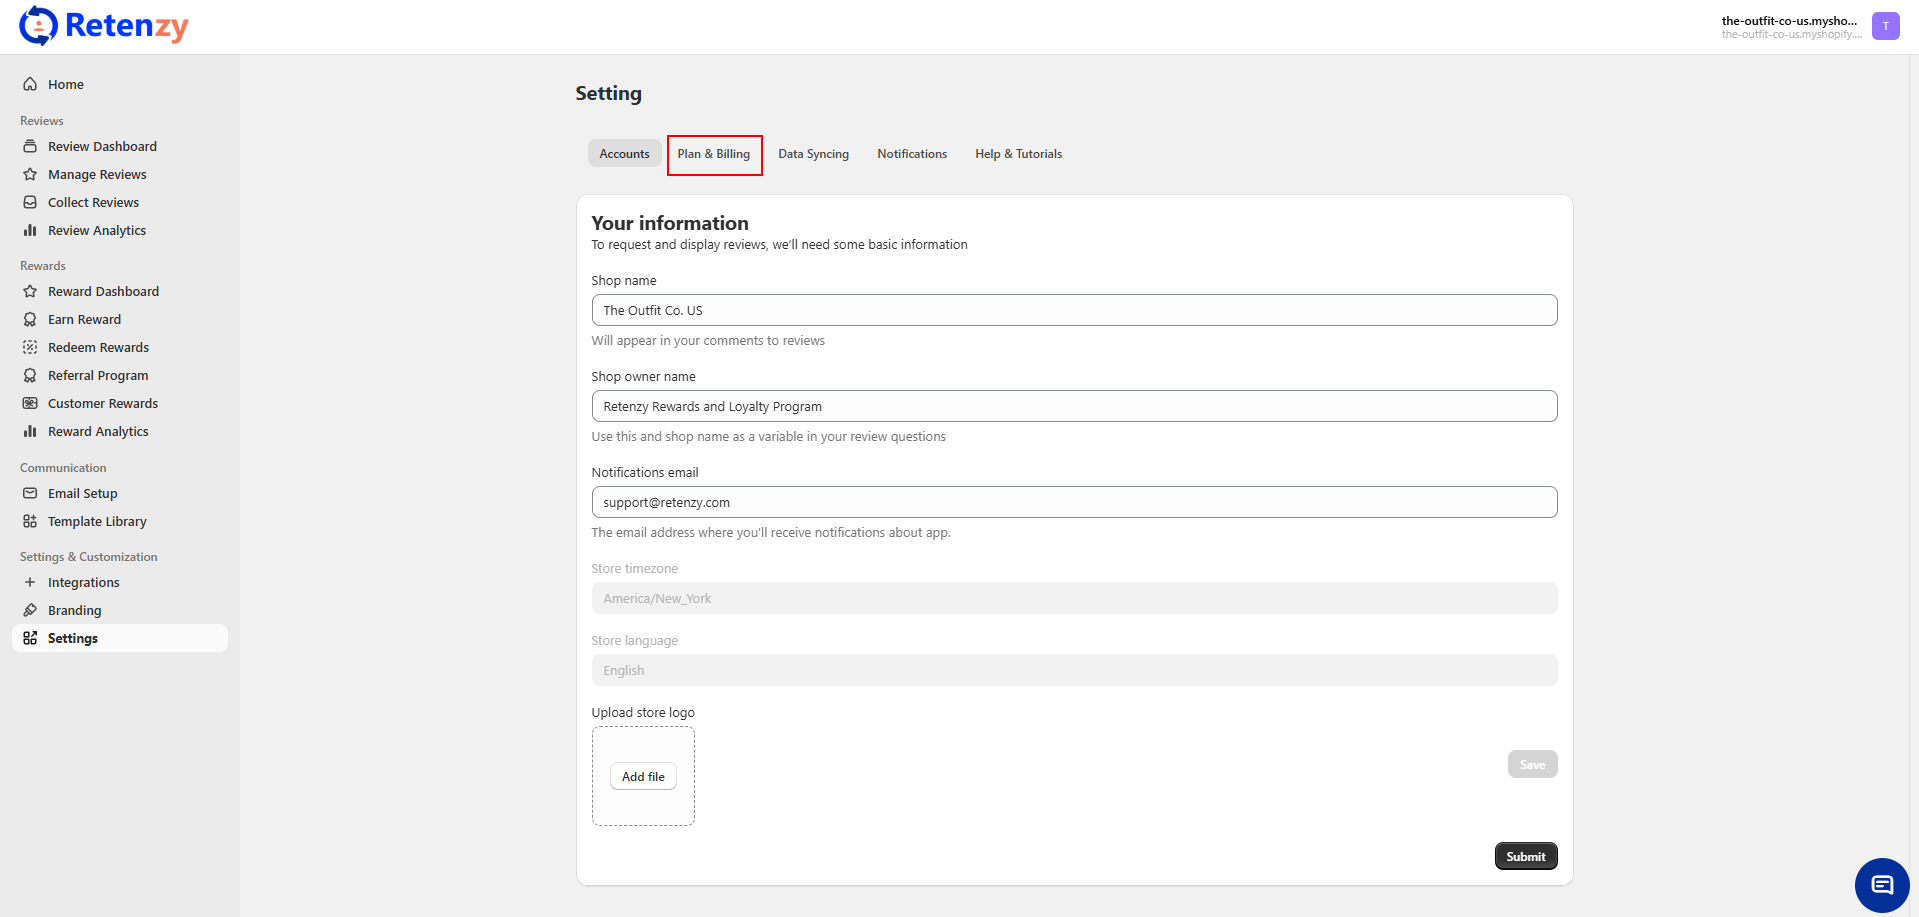The width and height of the screenshot is (1919, 917).
Task: Click the Retenzy logo
Action: tap(104, 26)
